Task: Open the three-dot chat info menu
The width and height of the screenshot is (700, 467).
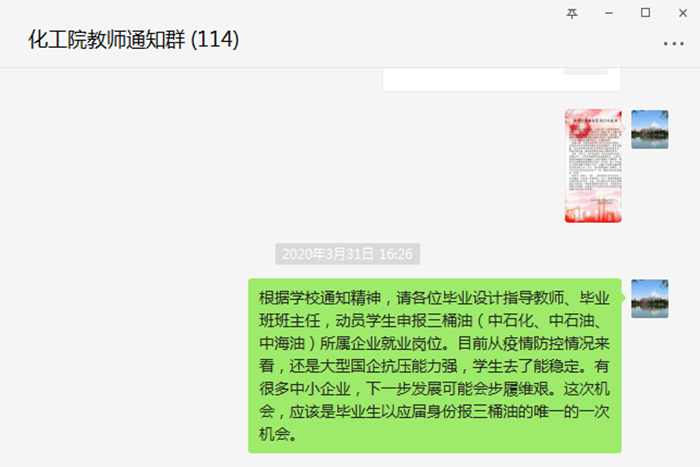Action: point(673,44)
